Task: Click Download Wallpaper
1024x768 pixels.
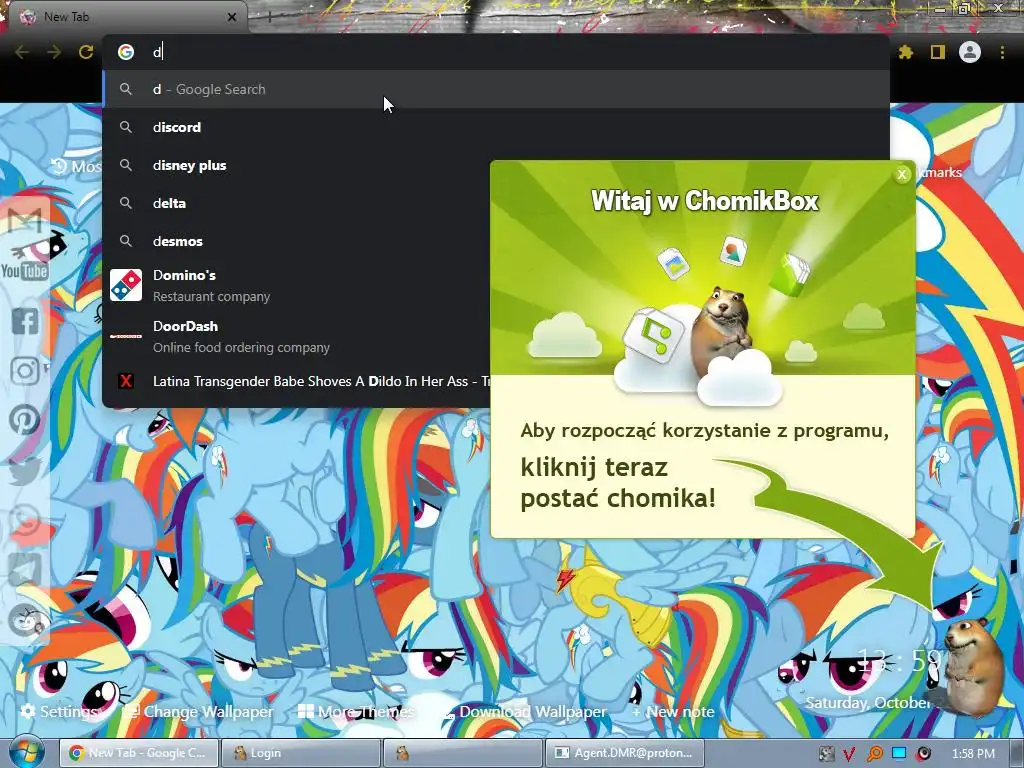Action: coord(524,711)
